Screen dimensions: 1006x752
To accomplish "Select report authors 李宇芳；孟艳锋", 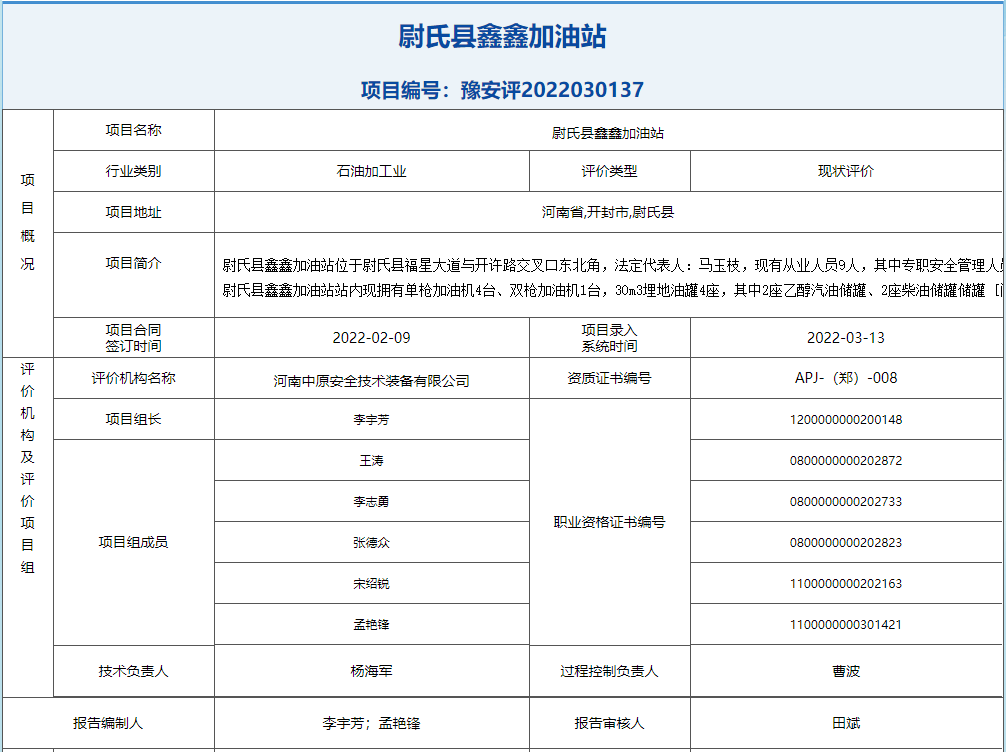I will click(371, 724).
